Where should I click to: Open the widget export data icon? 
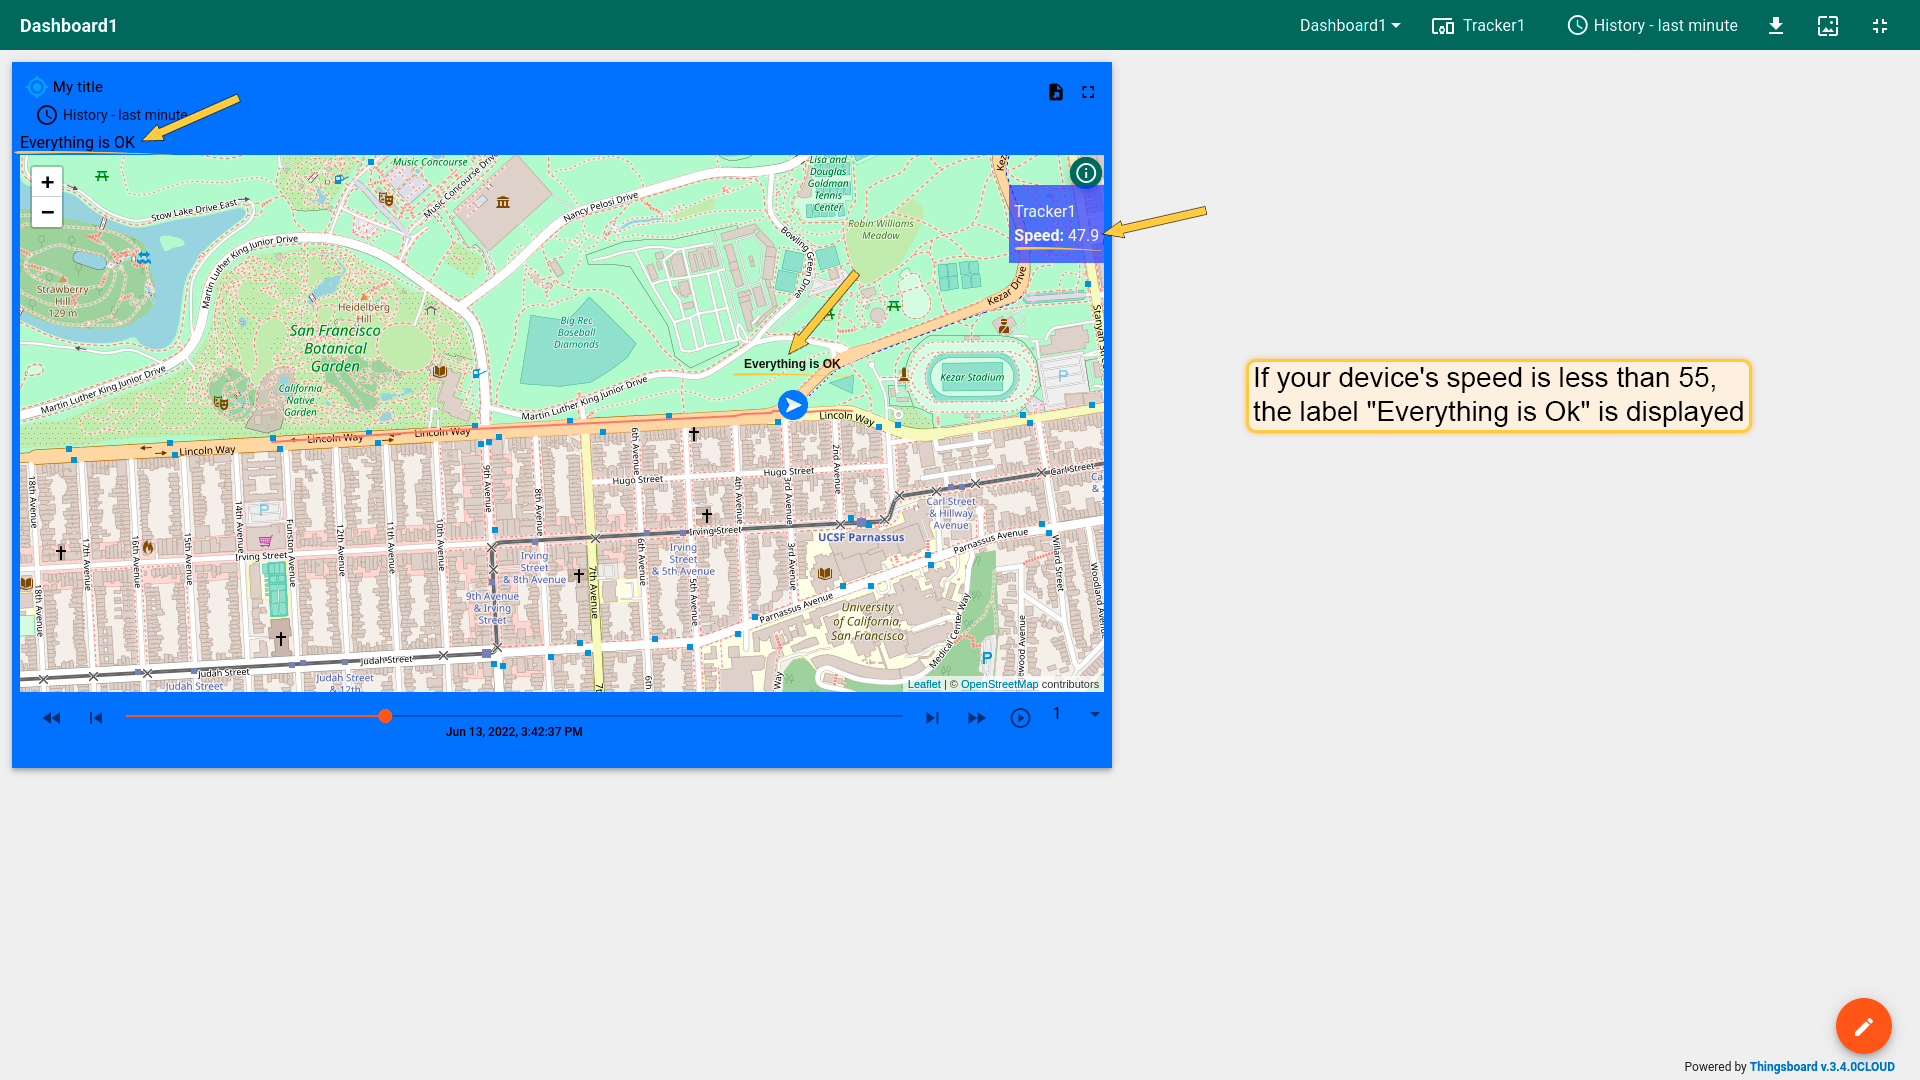point(1056,92)
